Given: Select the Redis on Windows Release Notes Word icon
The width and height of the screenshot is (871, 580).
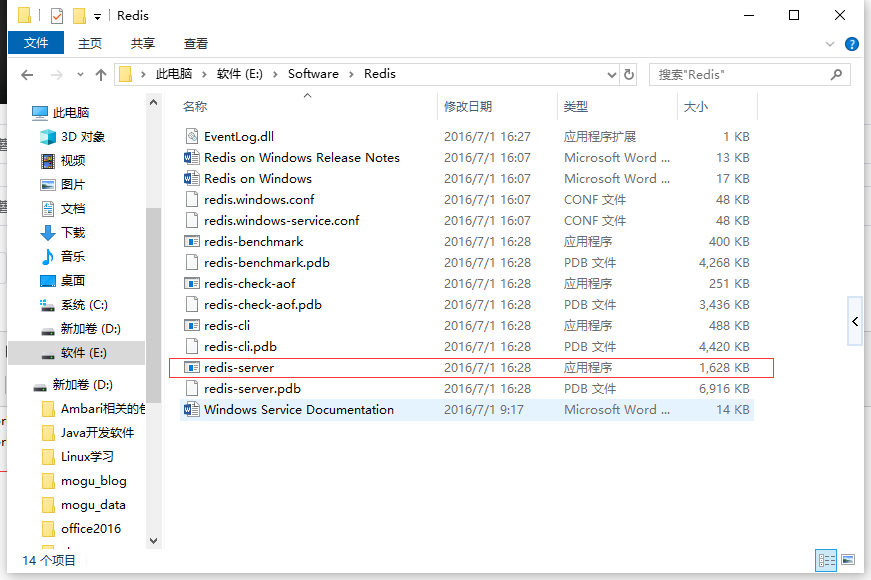Looking at the screenshot, I should [x=192, y=157].
